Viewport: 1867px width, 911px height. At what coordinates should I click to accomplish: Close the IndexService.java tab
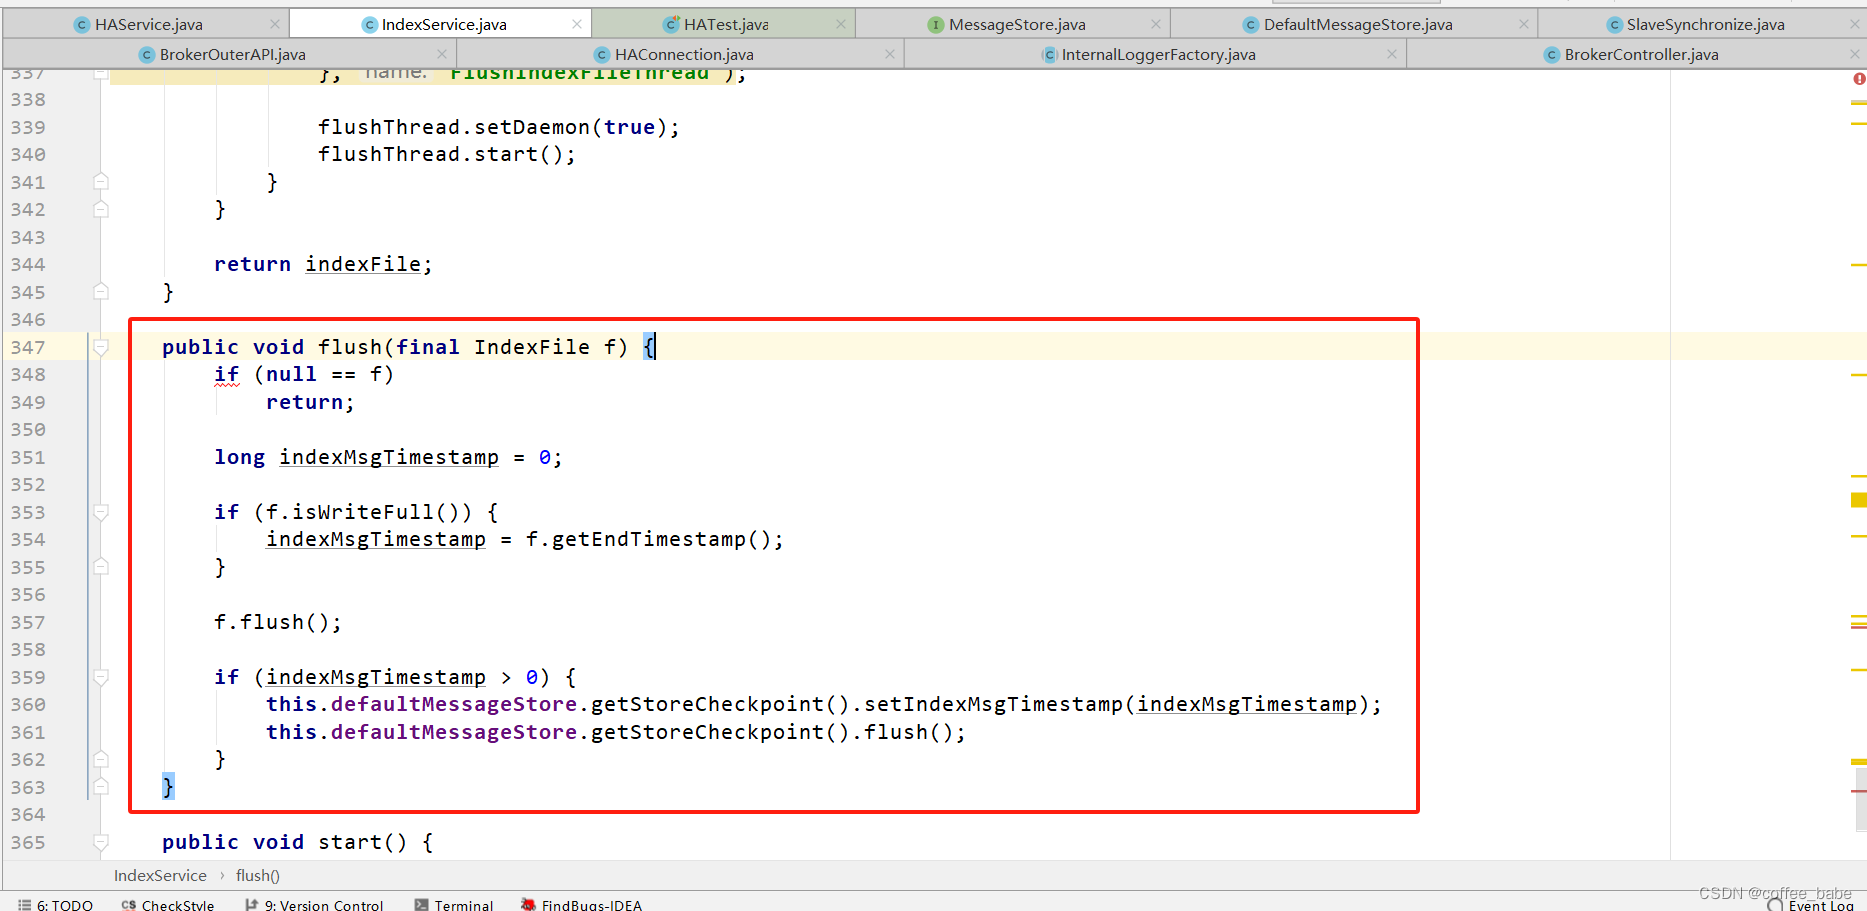(577, 24)
